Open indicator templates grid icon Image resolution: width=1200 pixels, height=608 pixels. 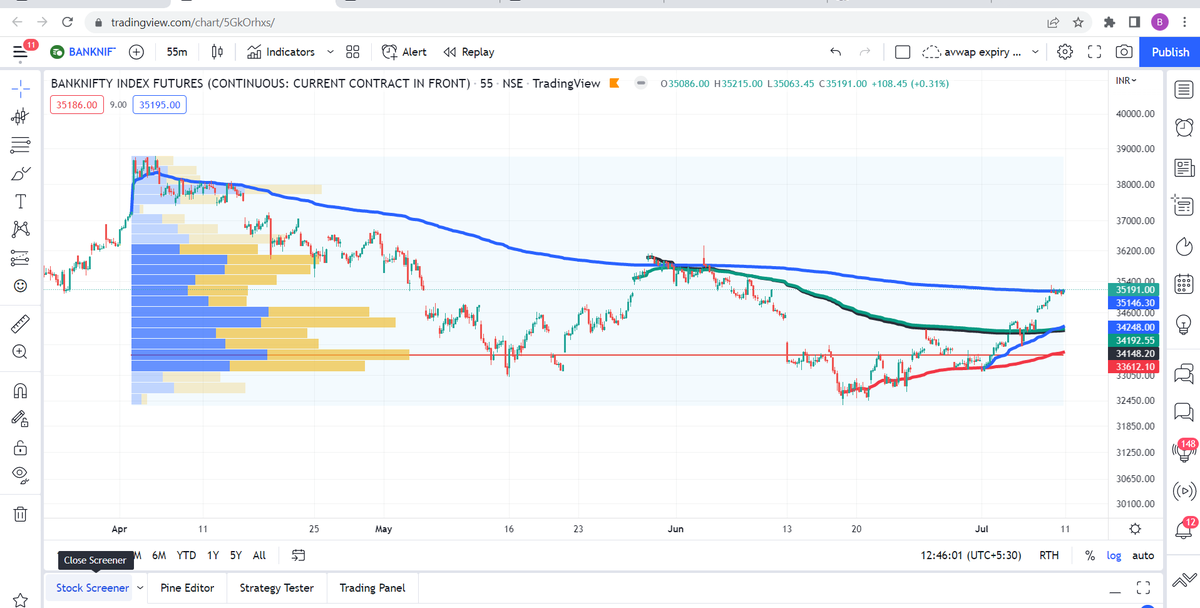click(352, 52)
